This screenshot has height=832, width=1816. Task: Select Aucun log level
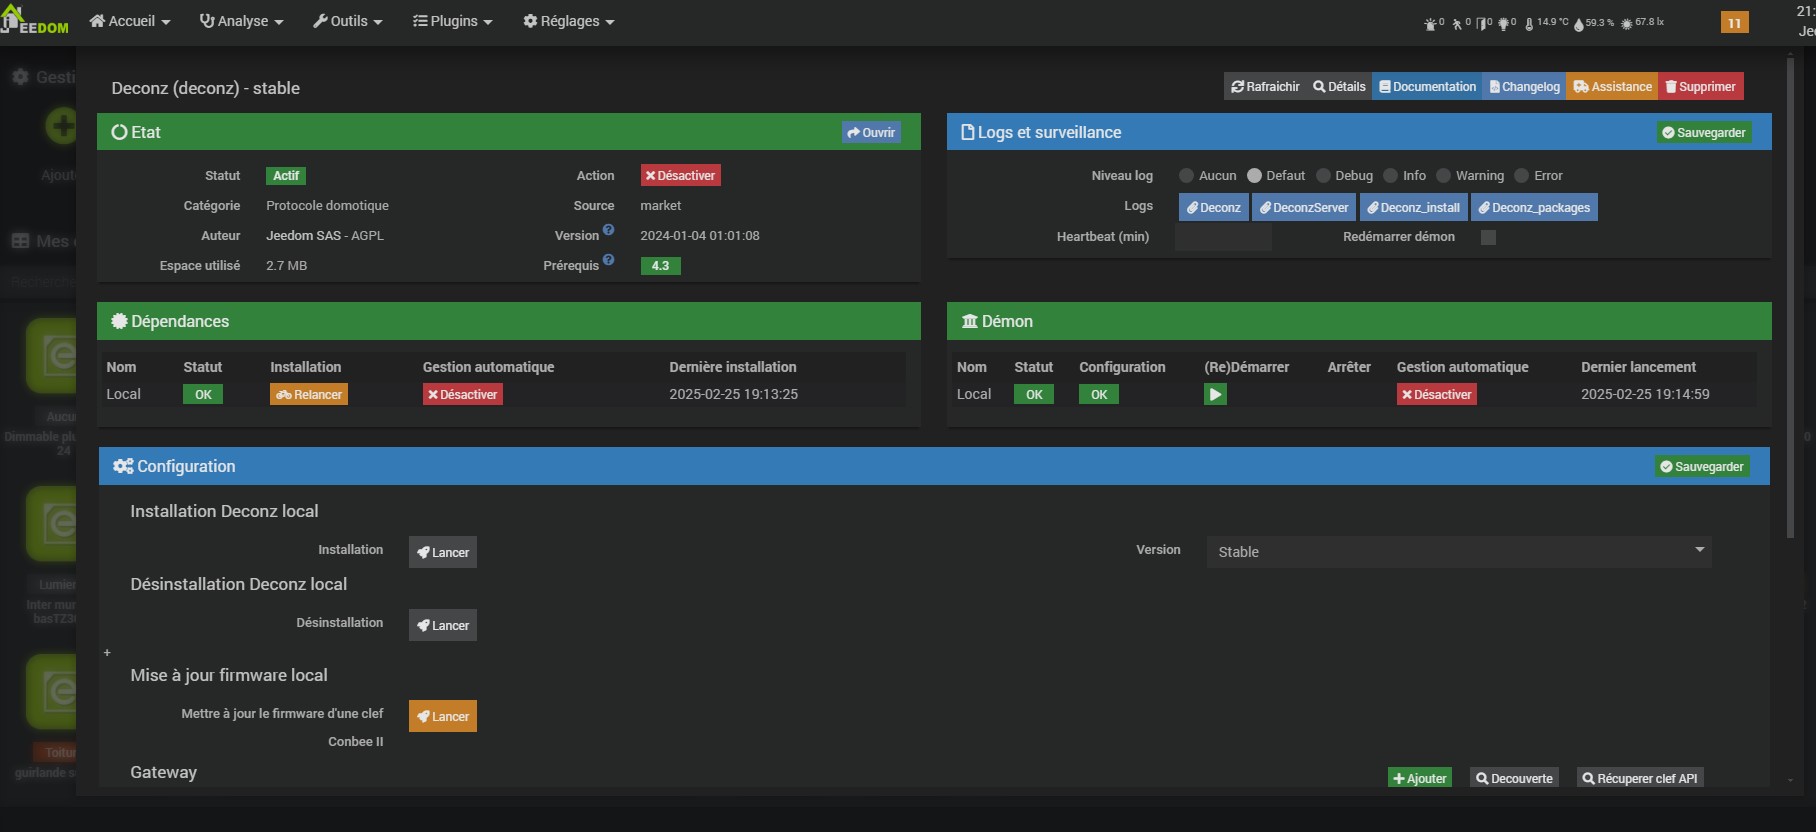pyautogui.click(x=1186, y=176)
